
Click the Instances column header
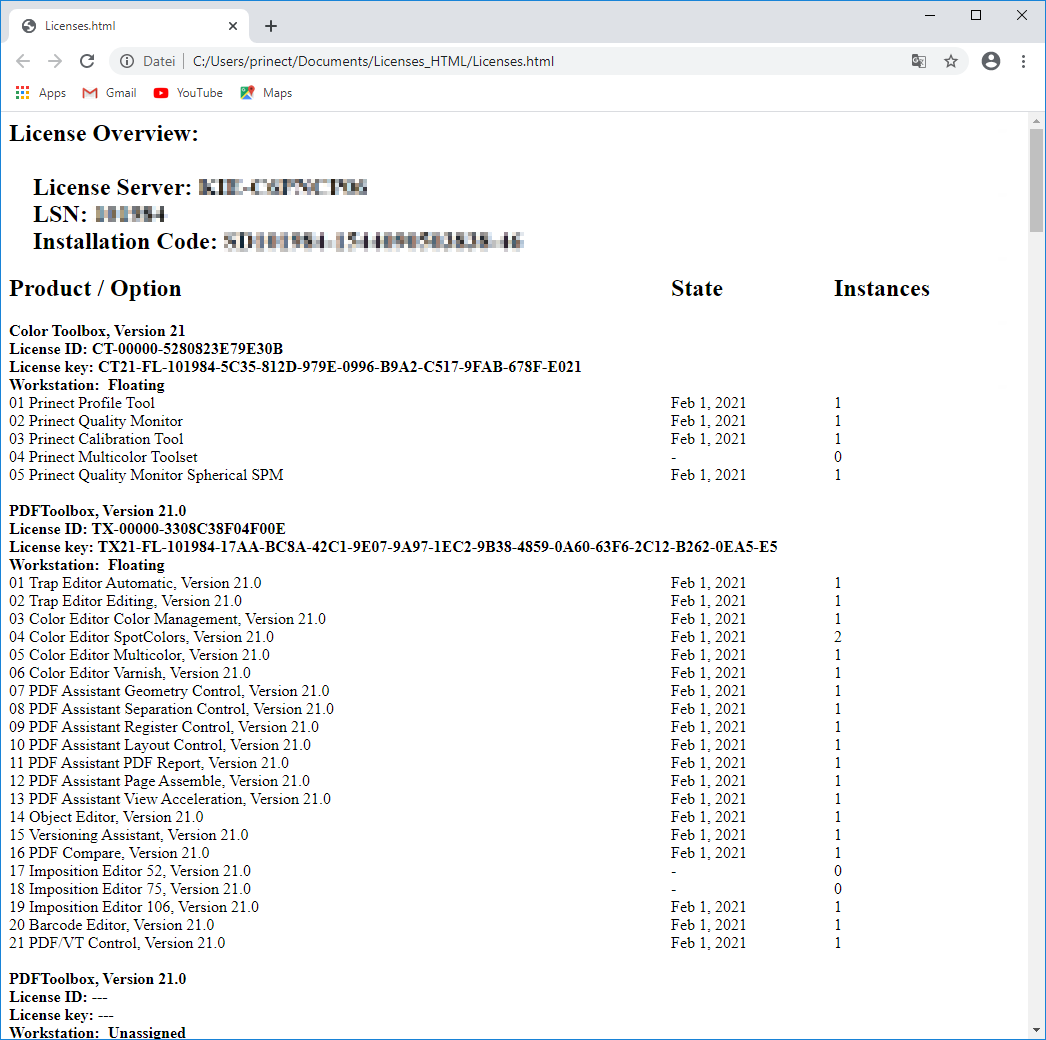[x=882, y=288]
